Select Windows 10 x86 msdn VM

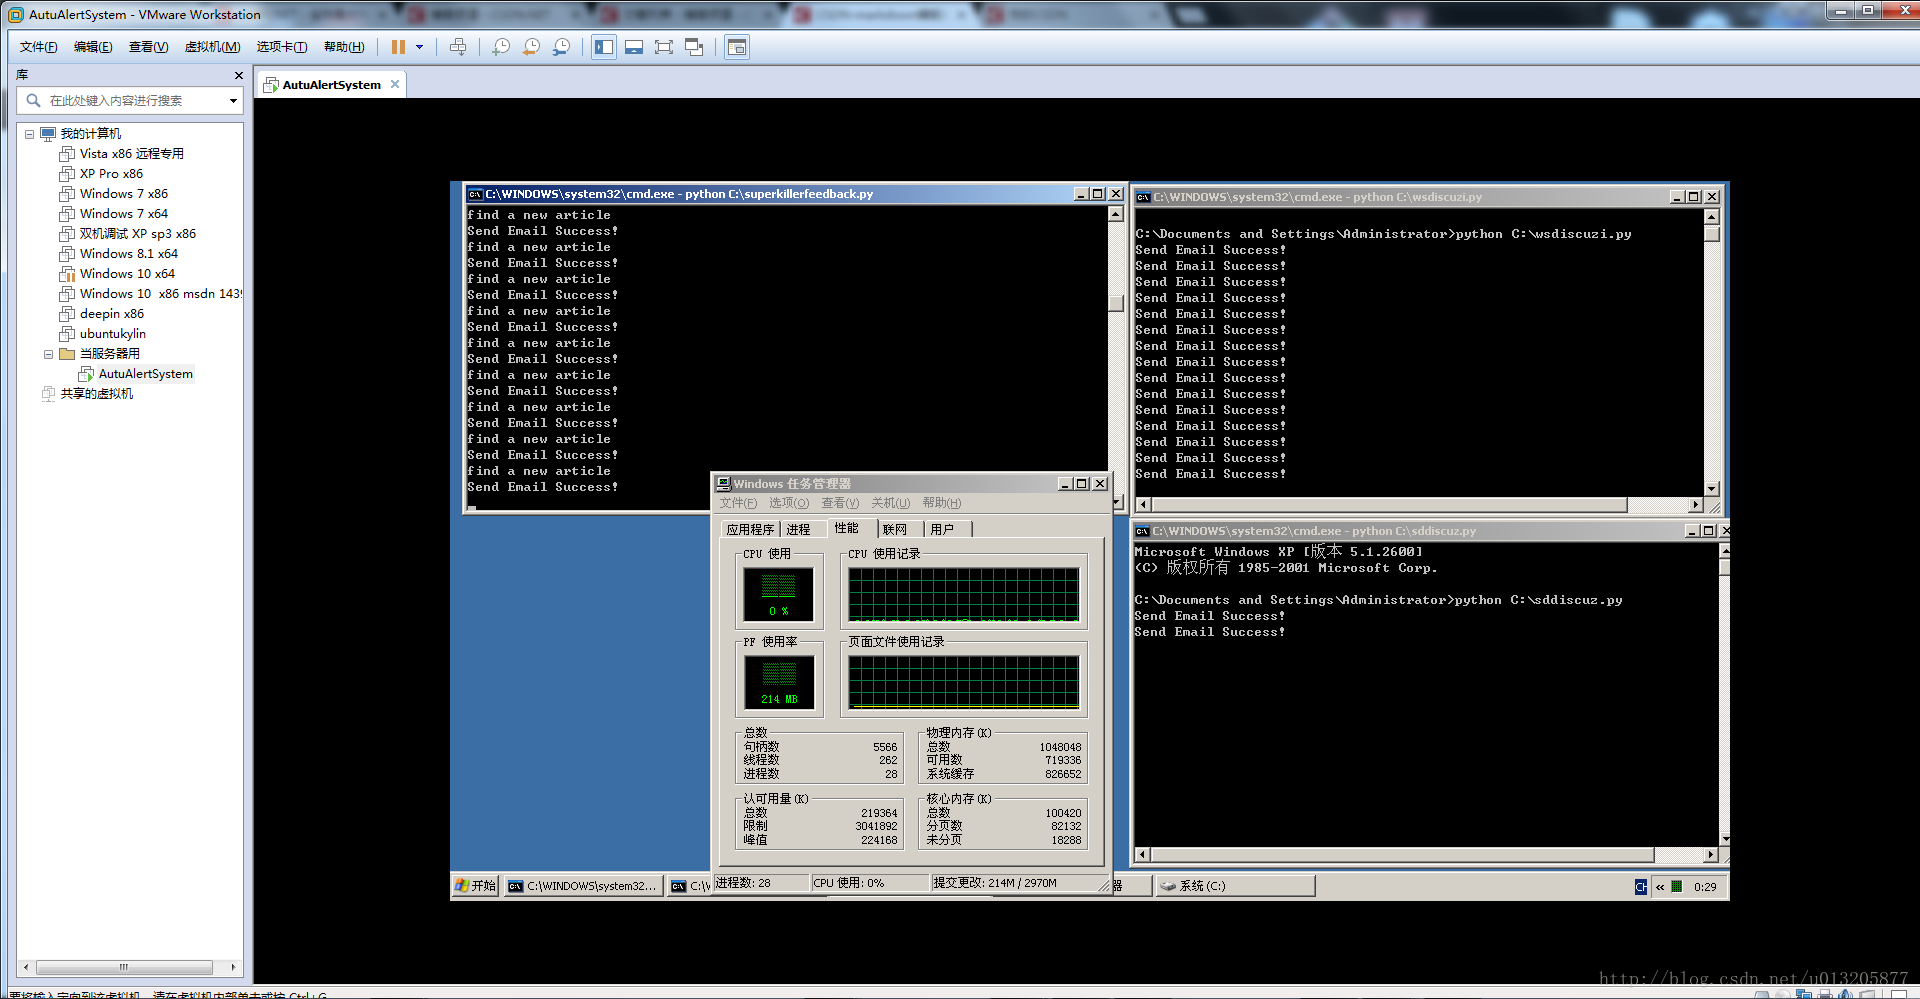coord(150,294)
